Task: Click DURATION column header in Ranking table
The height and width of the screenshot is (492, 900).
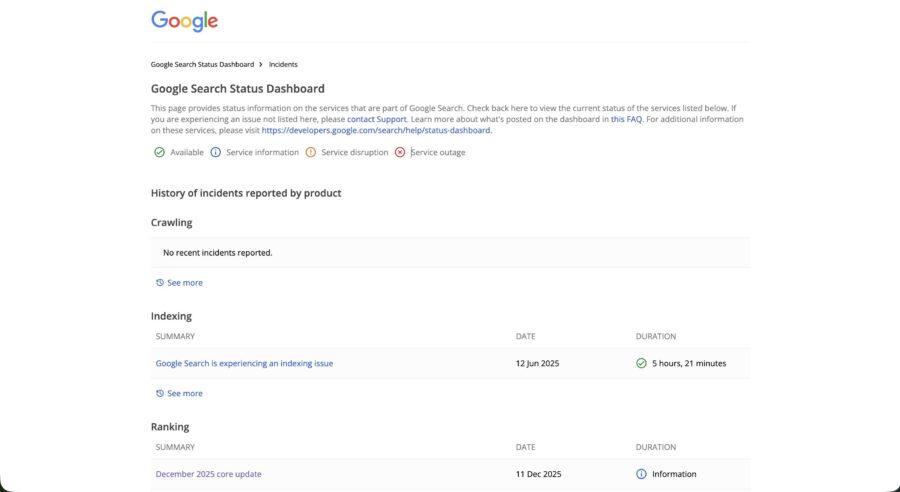Action: click(655, 447)
